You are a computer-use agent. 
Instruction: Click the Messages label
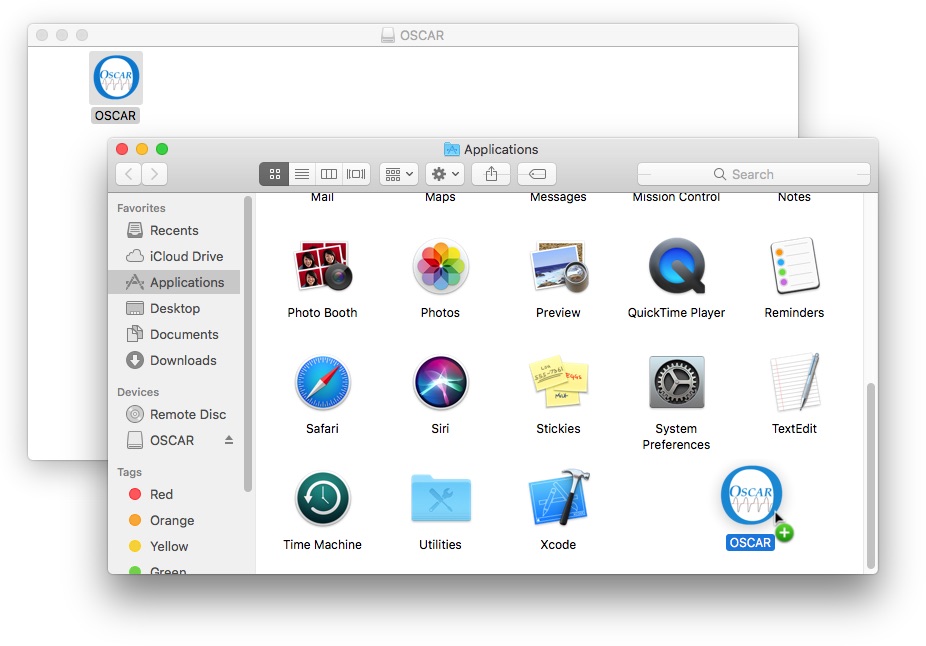[558, 197]
